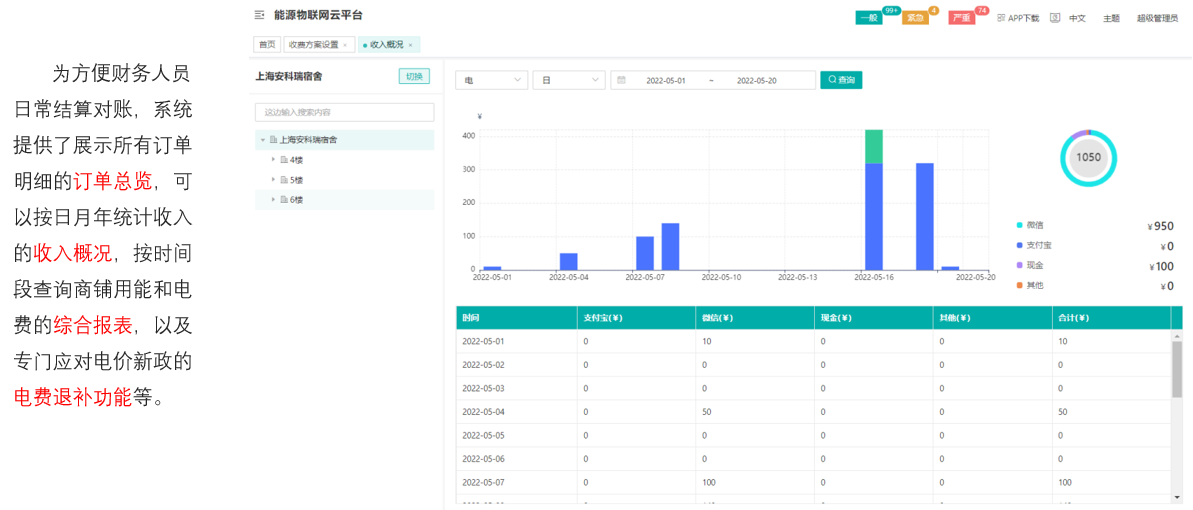Toggle 现金 legend item in chart
Screen dimensions: 1193x510
(1034, 265)
